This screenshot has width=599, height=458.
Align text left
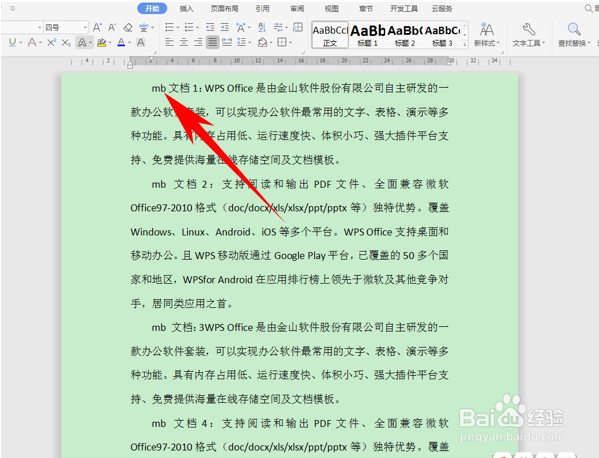tap(169, 42)
